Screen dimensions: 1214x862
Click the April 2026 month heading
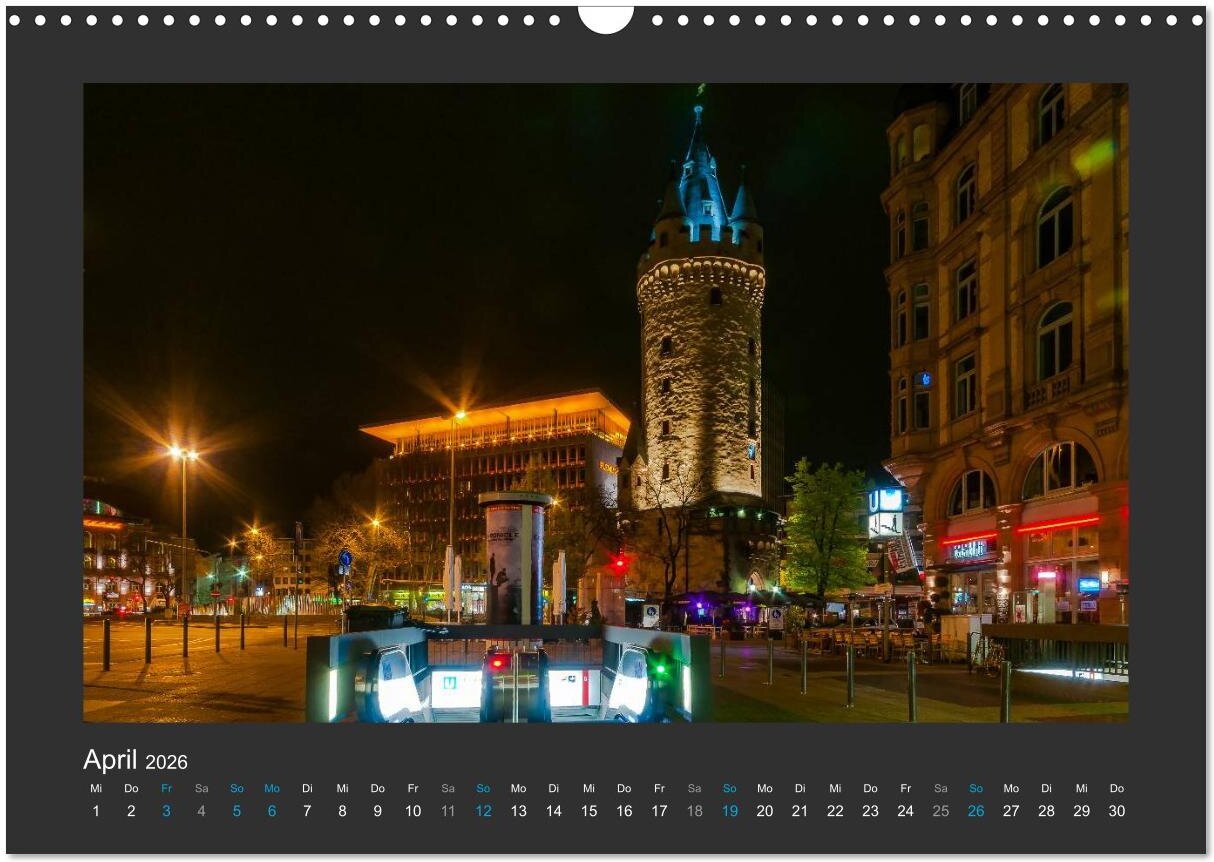point(135,761)
